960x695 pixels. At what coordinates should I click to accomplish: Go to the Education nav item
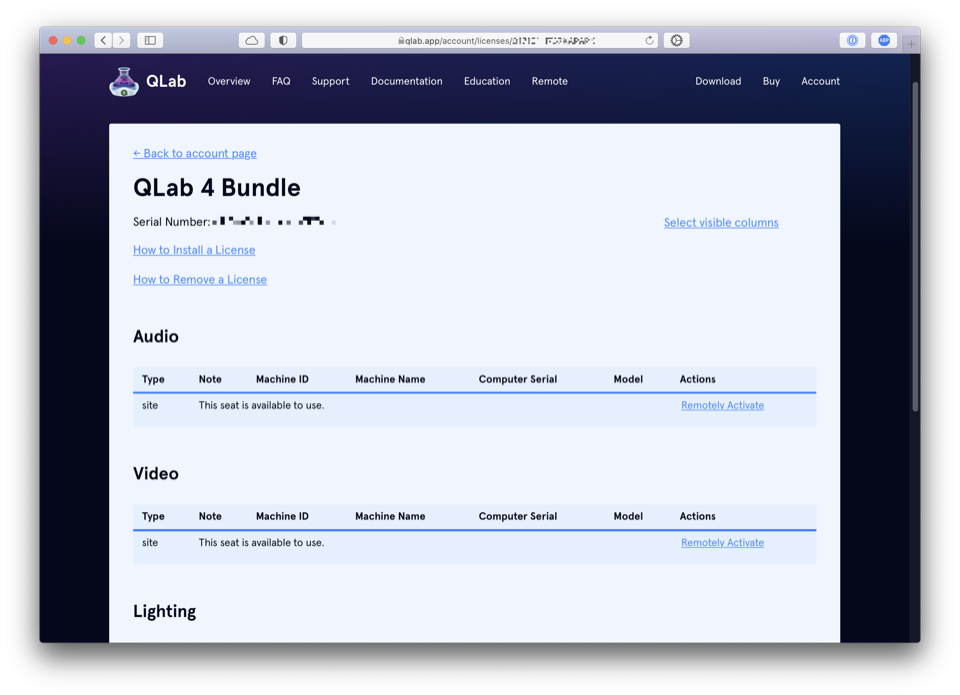pos(487,82)
